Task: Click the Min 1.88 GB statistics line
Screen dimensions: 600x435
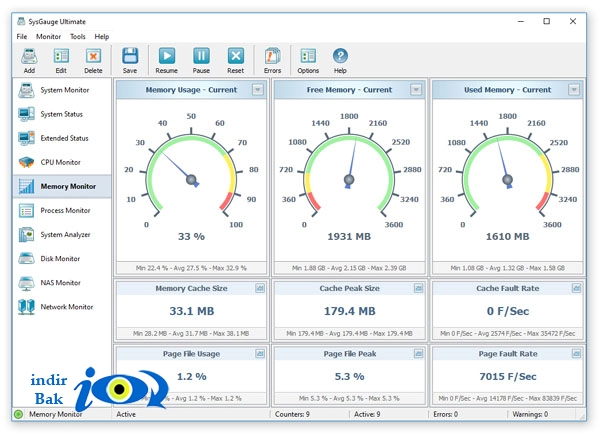Action: pos(349,268)
